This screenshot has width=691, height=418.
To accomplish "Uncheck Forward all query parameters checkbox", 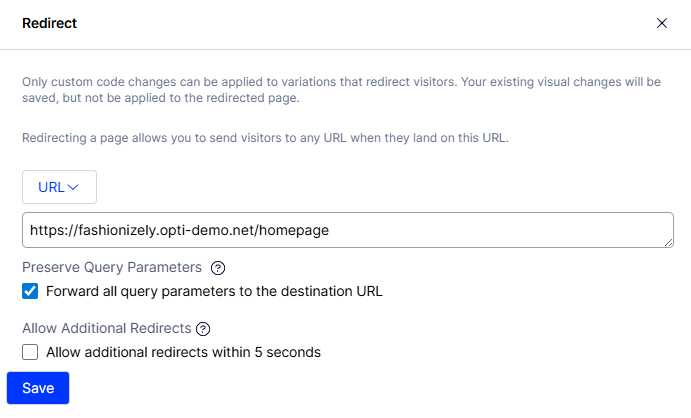I will pos(30,292).
